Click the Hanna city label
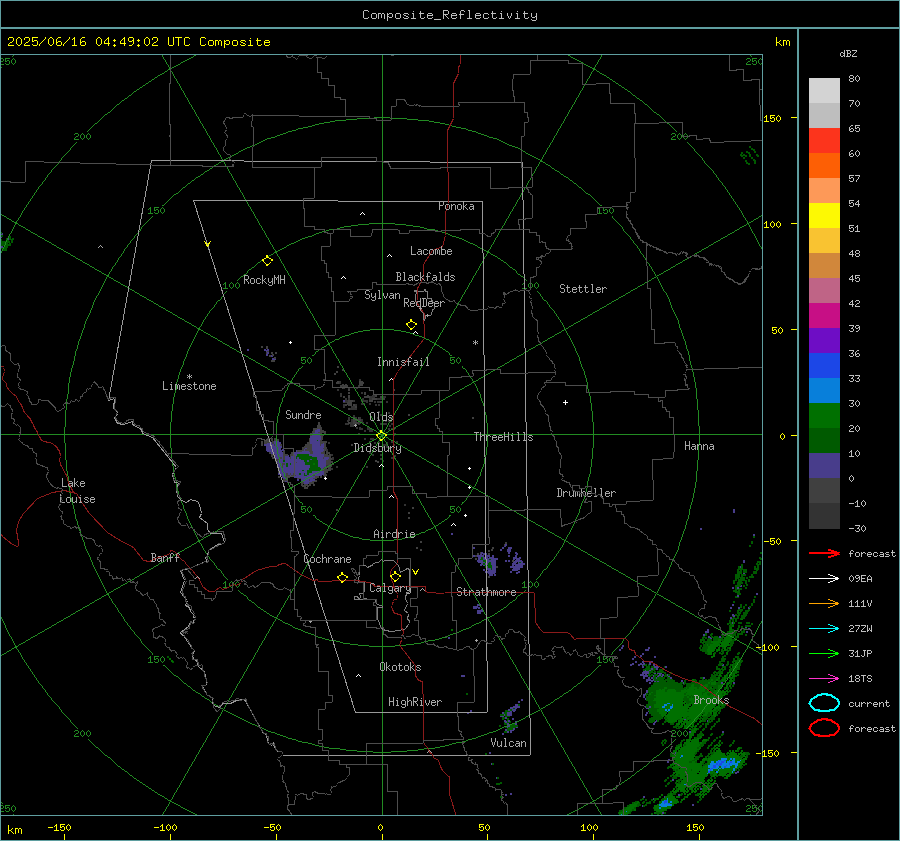The width and height of the screenshot is (900, 841). coord(699,446)
